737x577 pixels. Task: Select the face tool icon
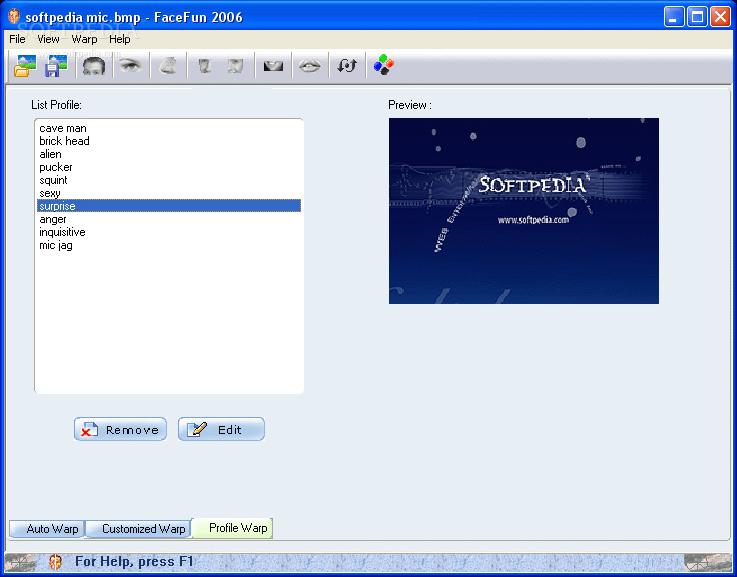[x=94, y=65]
